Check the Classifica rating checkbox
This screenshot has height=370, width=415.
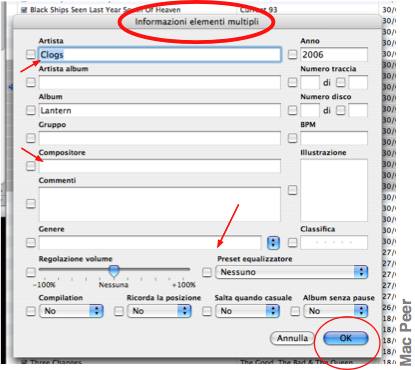(292, 243)
